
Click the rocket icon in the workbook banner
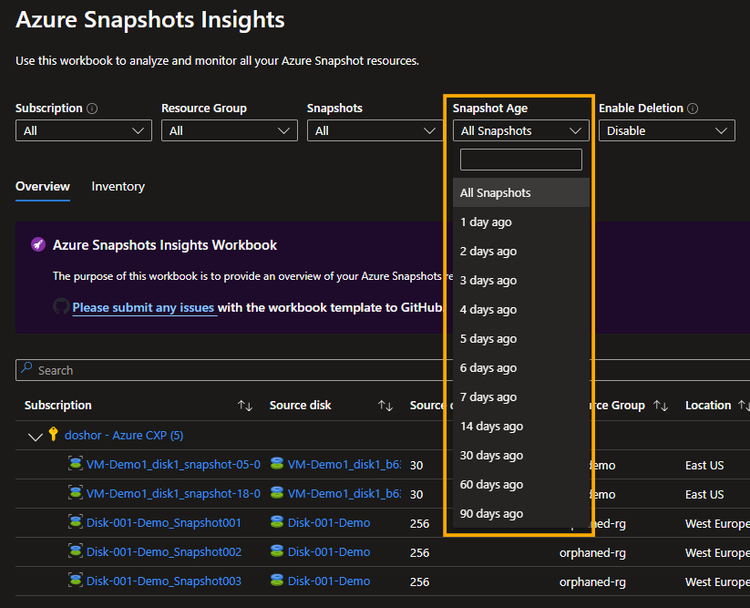pos(38,245)
